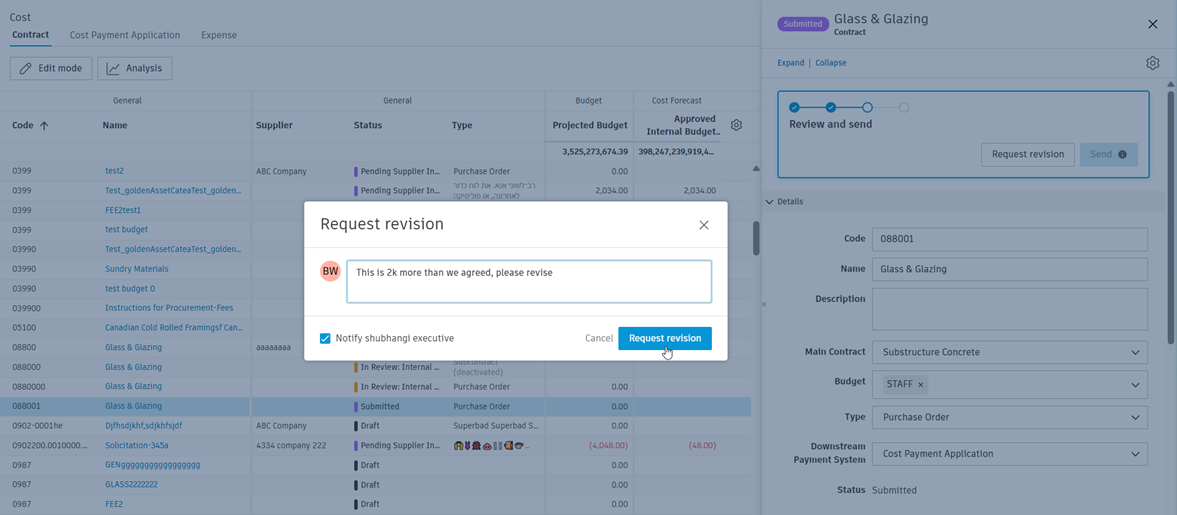
Task: Click Request revision button in side panel
Action: click(x=1028, y=155)
